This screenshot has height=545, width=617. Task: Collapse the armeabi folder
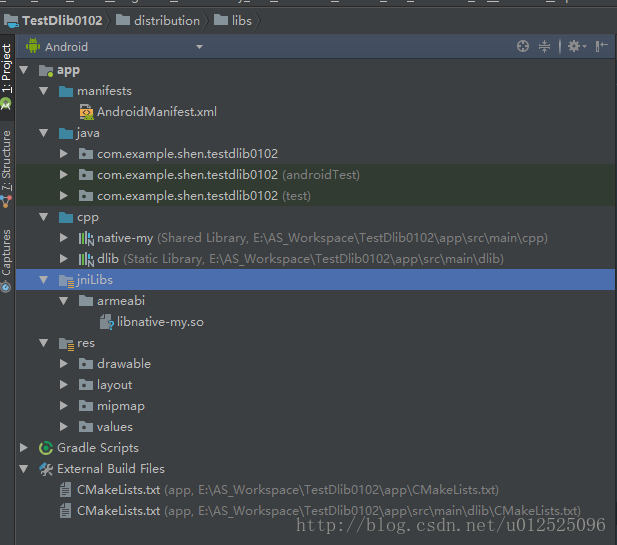pos(64,301)
